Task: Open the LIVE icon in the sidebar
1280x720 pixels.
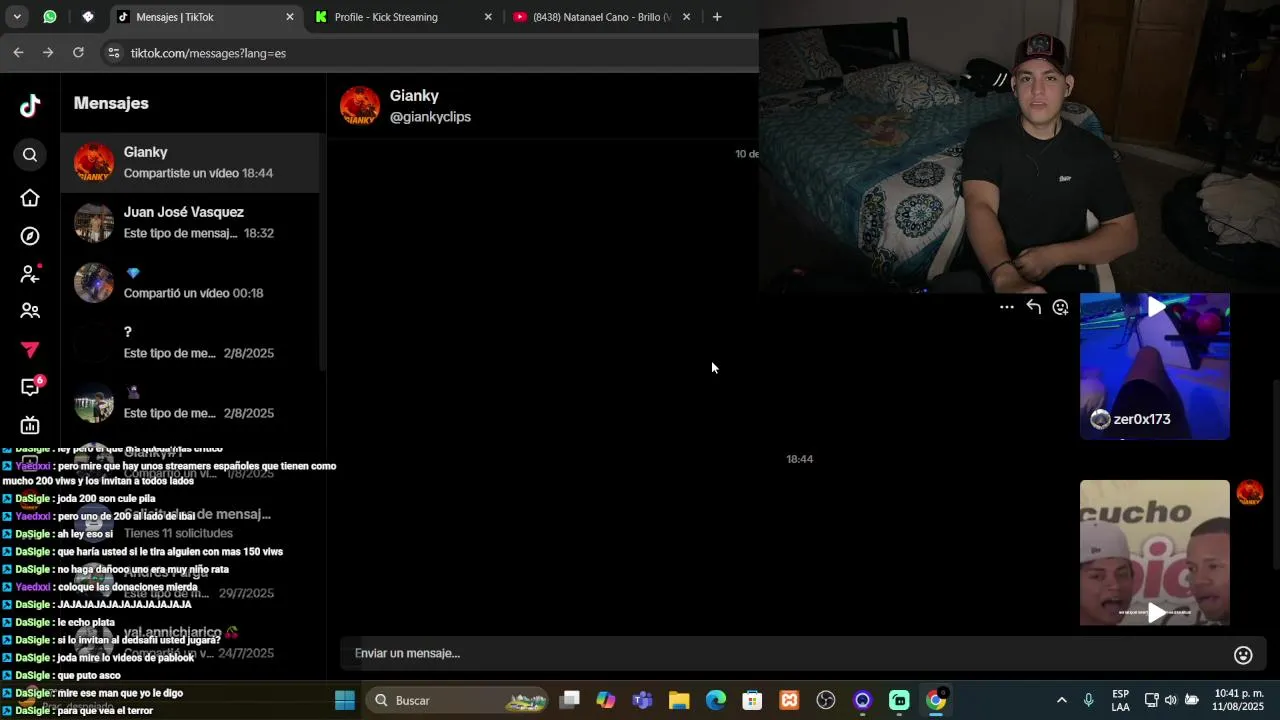Action: [x=30, y=425]
